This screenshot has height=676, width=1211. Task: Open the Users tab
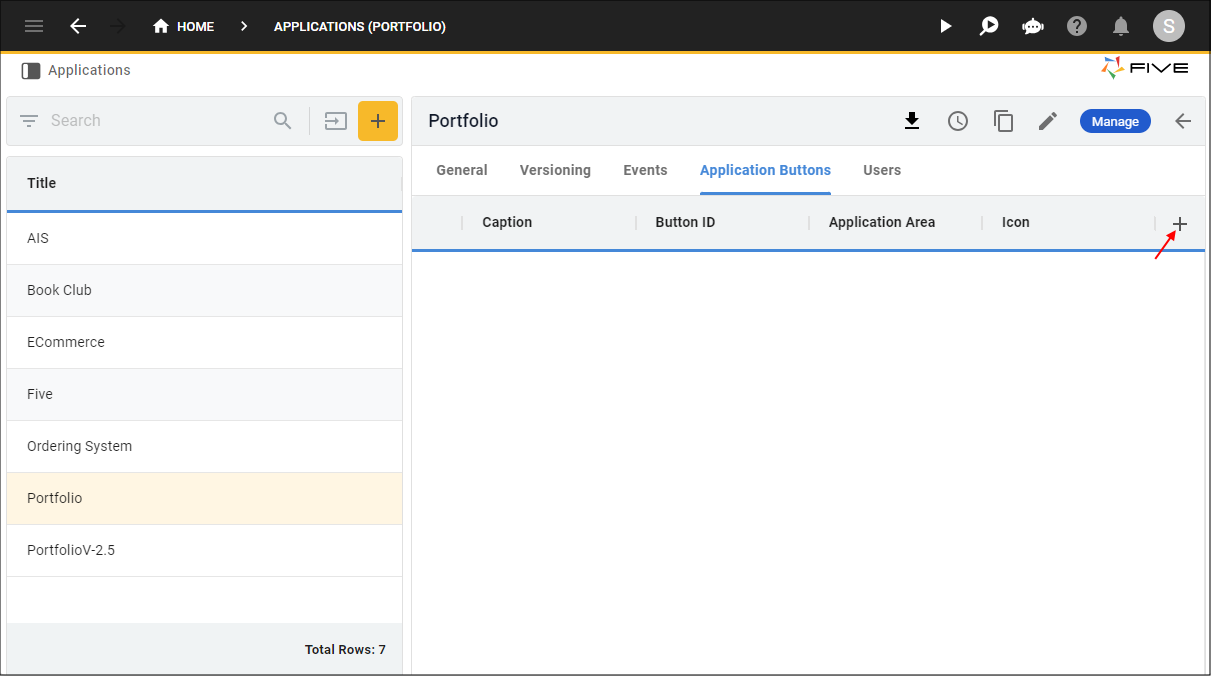click(x=882, y=170)
